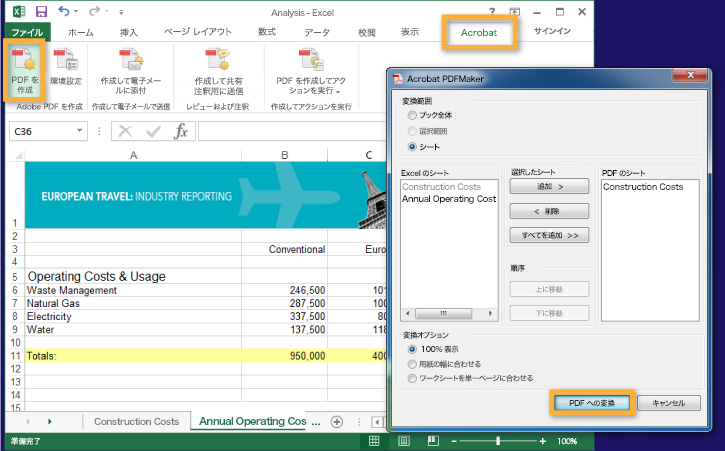725x451 pixels.
Task: Switch to Normal view icon in status bar
Action: 374,441
